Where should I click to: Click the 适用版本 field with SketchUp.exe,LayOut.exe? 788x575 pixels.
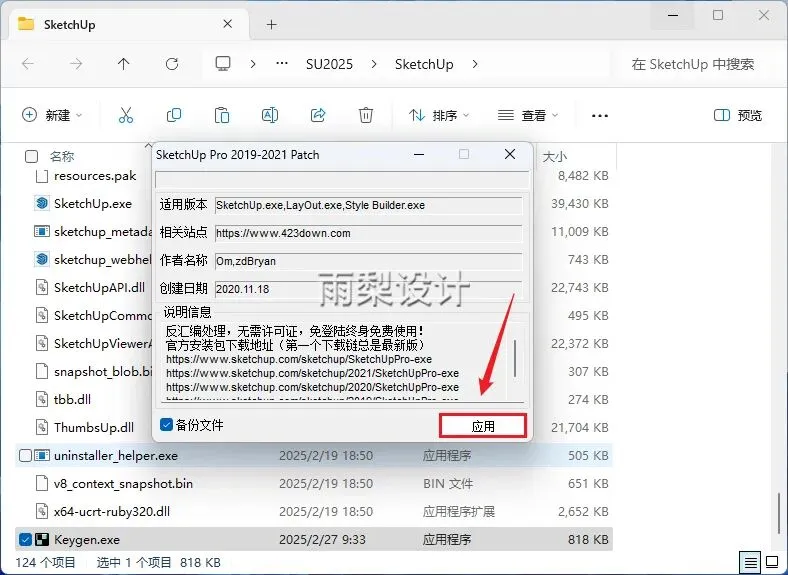tap(368, 205)
